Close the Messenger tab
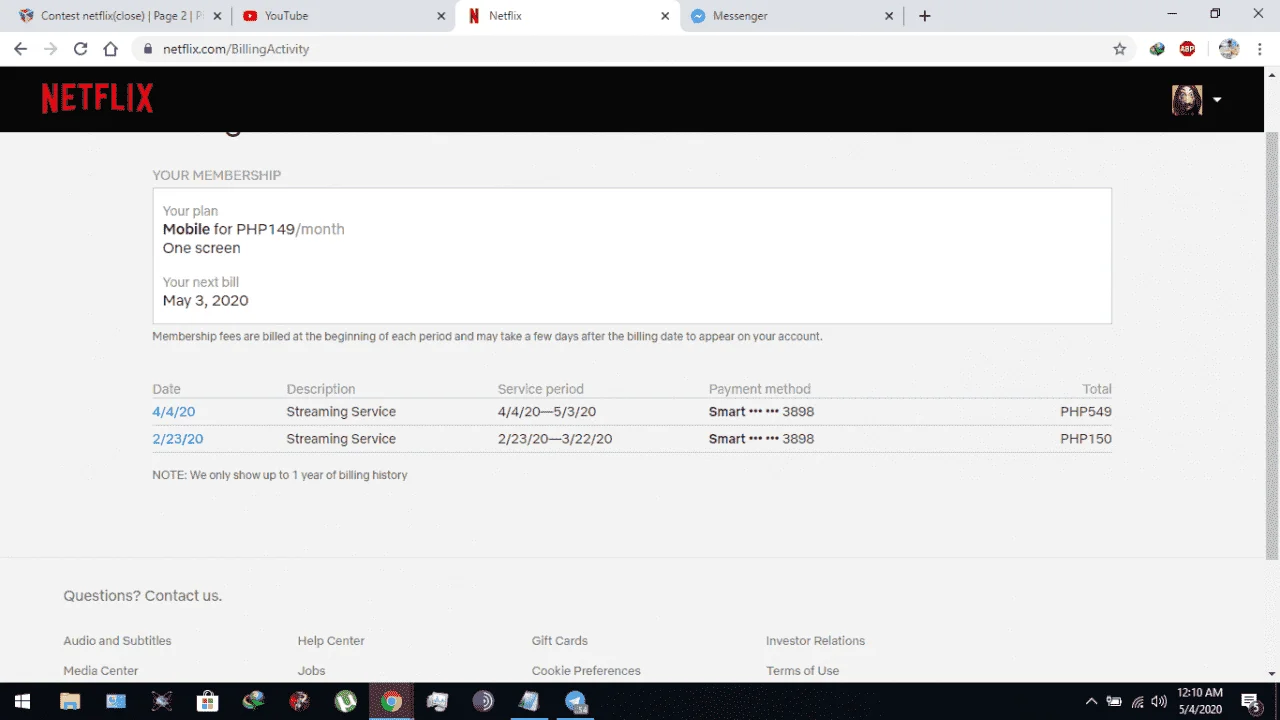 point(890,16)
